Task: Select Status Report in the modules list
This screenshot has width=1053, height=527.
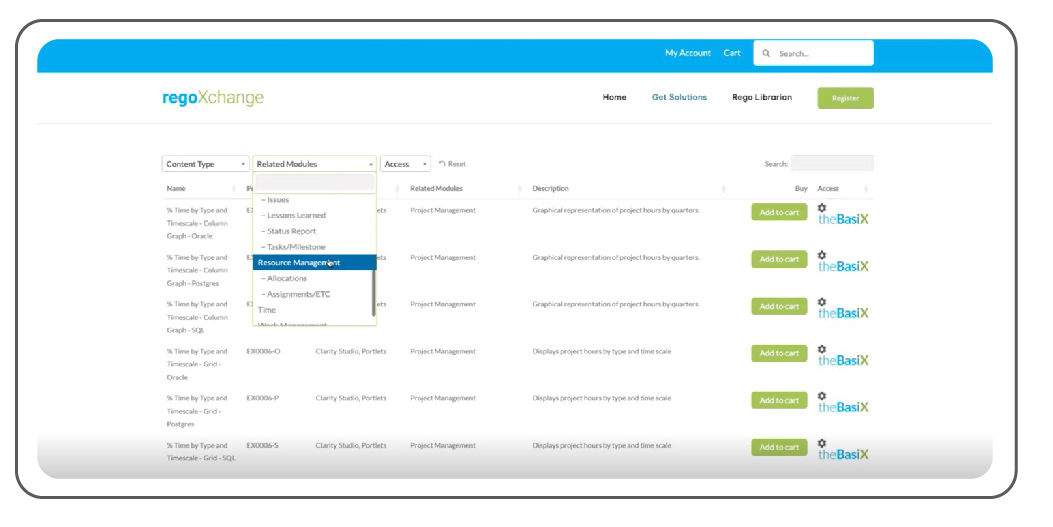Action: (x=312, y=231)
